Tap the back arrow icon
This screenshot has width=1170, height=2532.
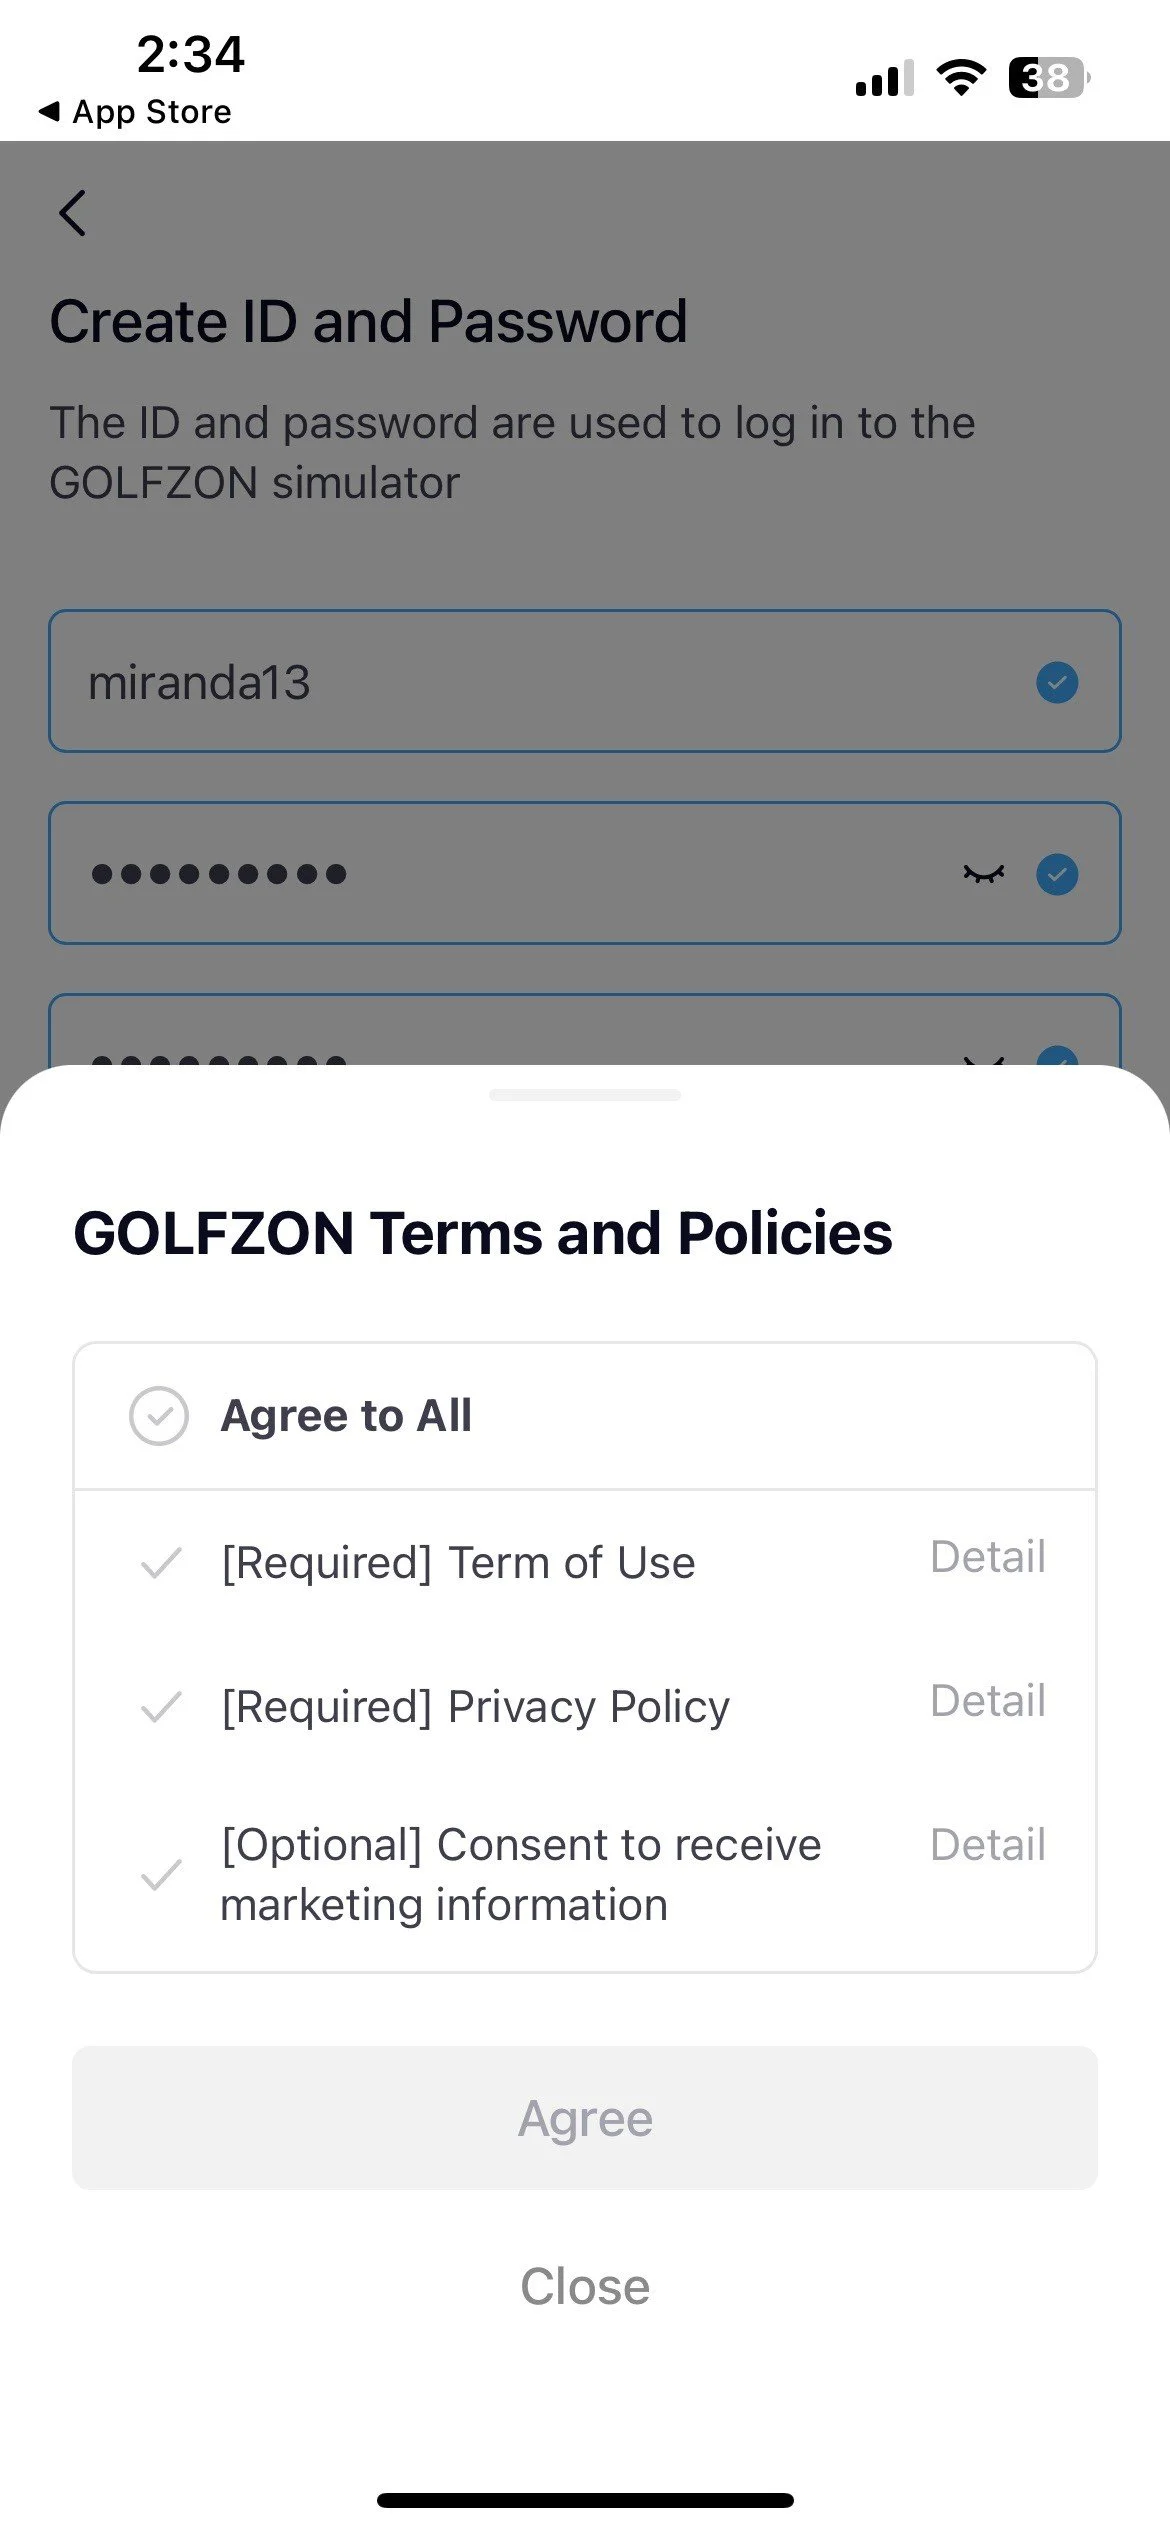tap(73, 213)
